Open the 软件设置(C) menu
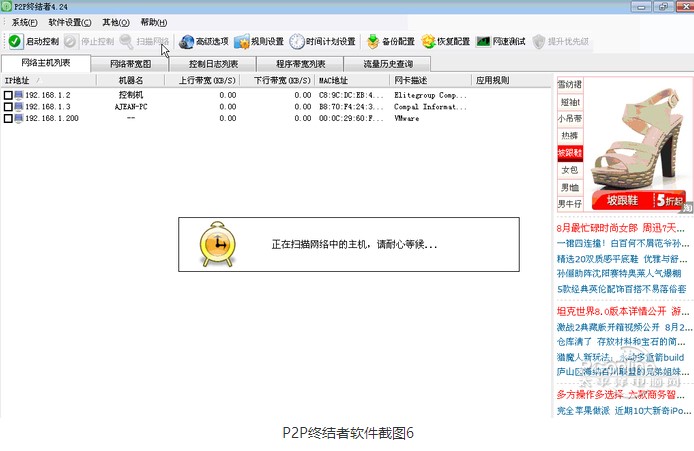694x451 pixels. pyautogui.click(x=69, y=22)
